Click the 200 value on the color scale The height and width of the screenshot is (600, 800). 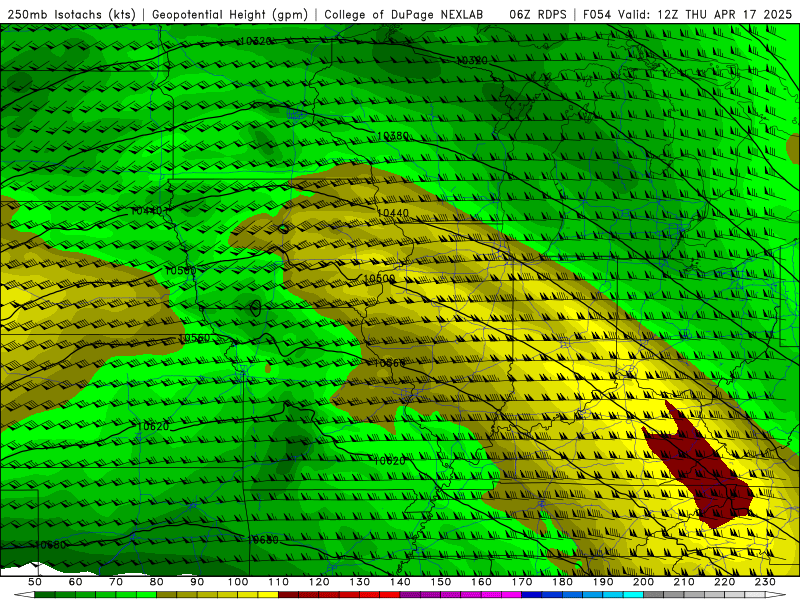click(x=644, y=582)
